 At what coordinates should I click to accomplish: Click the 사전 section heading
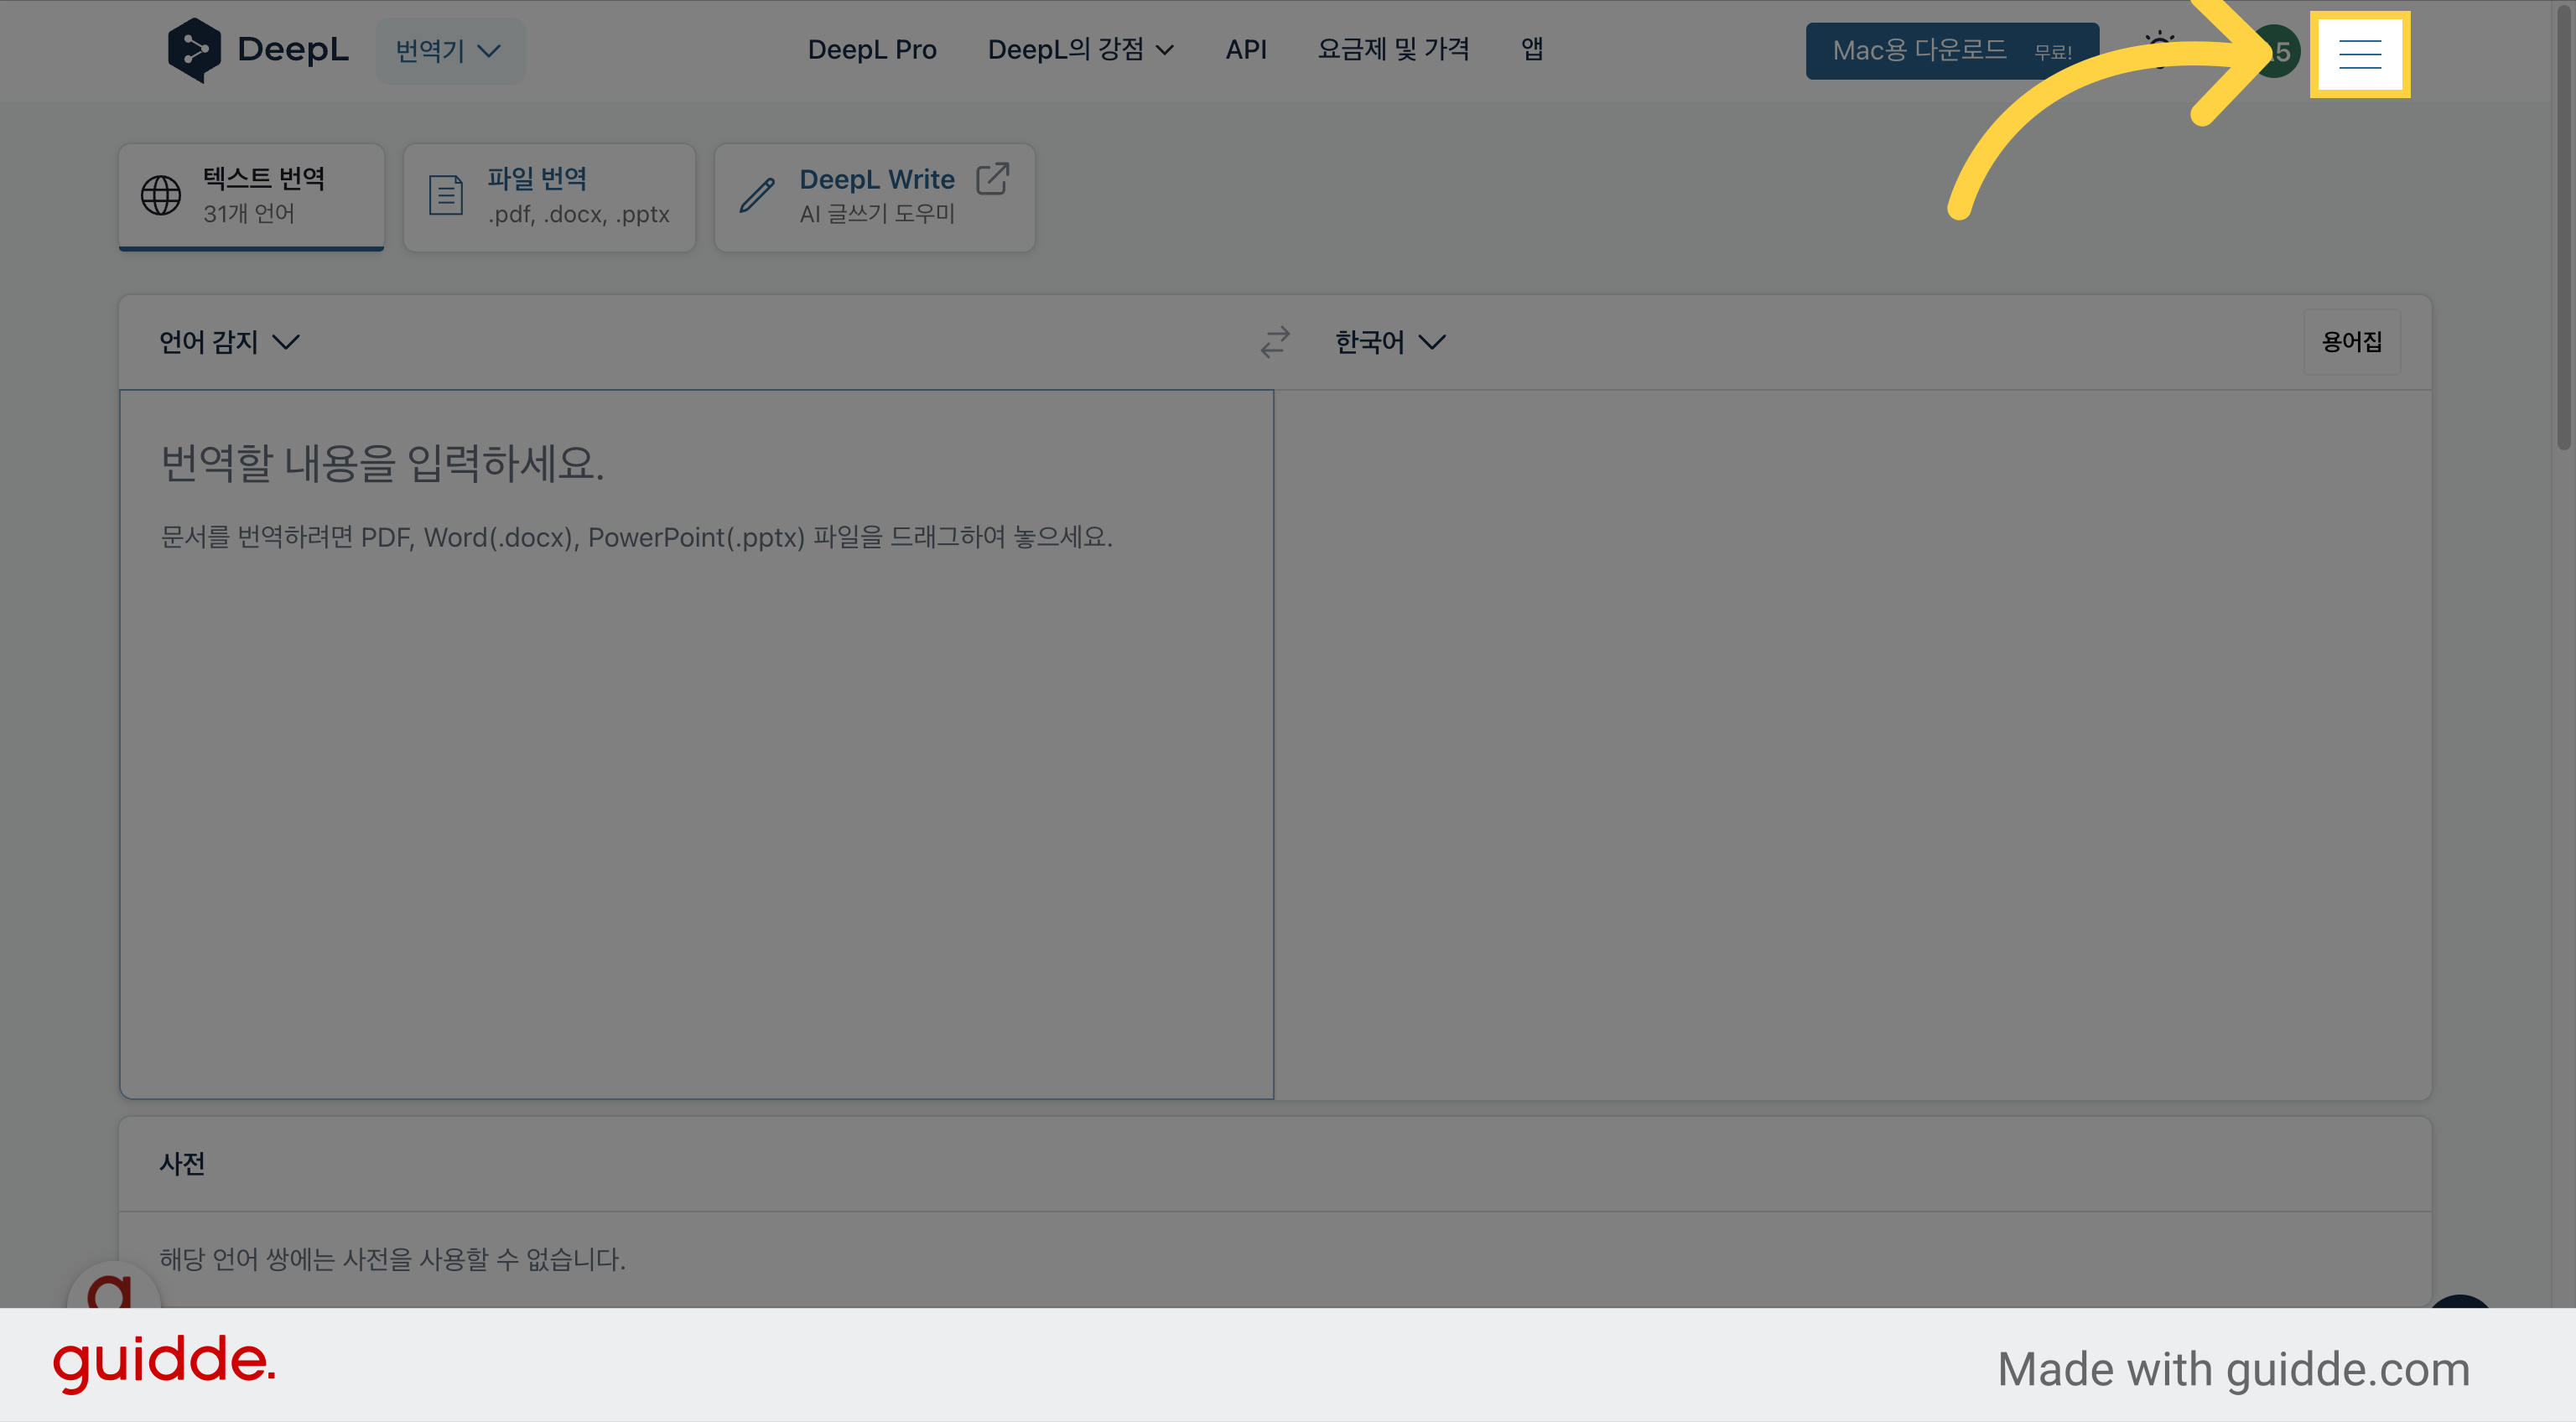(x=182, y=1163)
